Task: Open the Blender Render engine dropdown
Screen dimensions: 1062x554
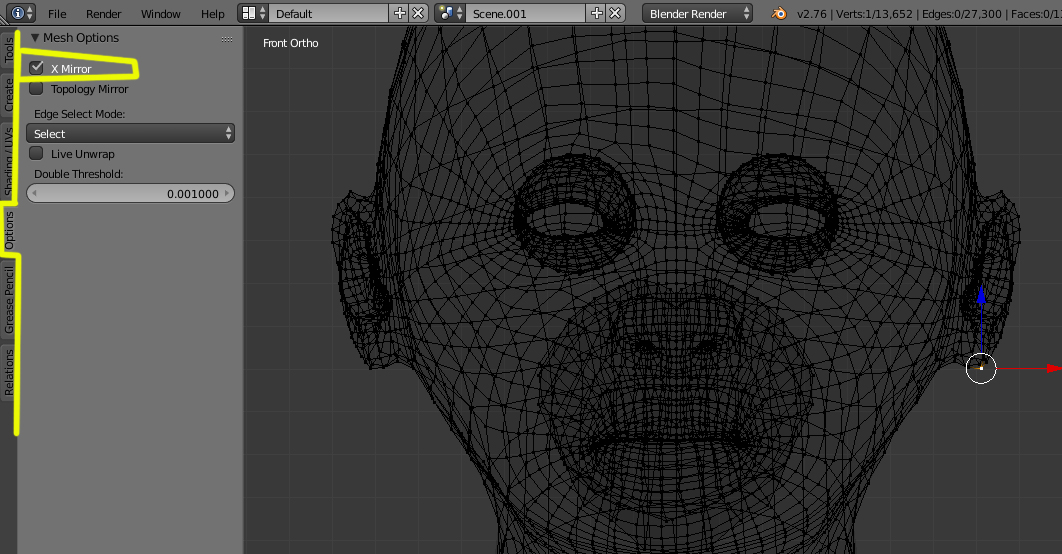Action: point(698,13)
